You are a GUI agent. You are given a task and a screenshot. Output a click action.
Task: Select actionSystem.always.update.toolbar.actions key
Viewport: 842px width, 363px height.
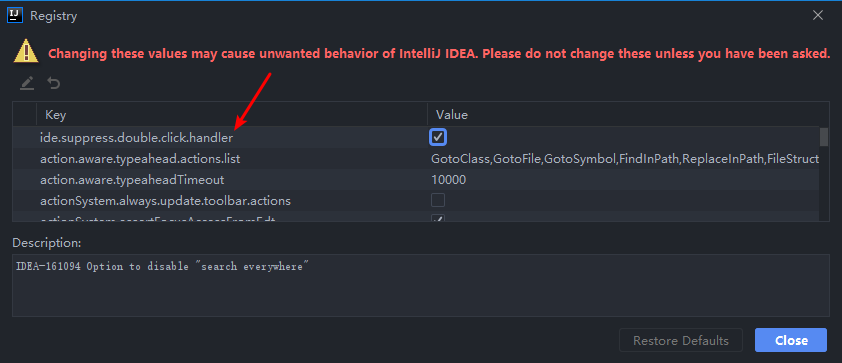165,201
